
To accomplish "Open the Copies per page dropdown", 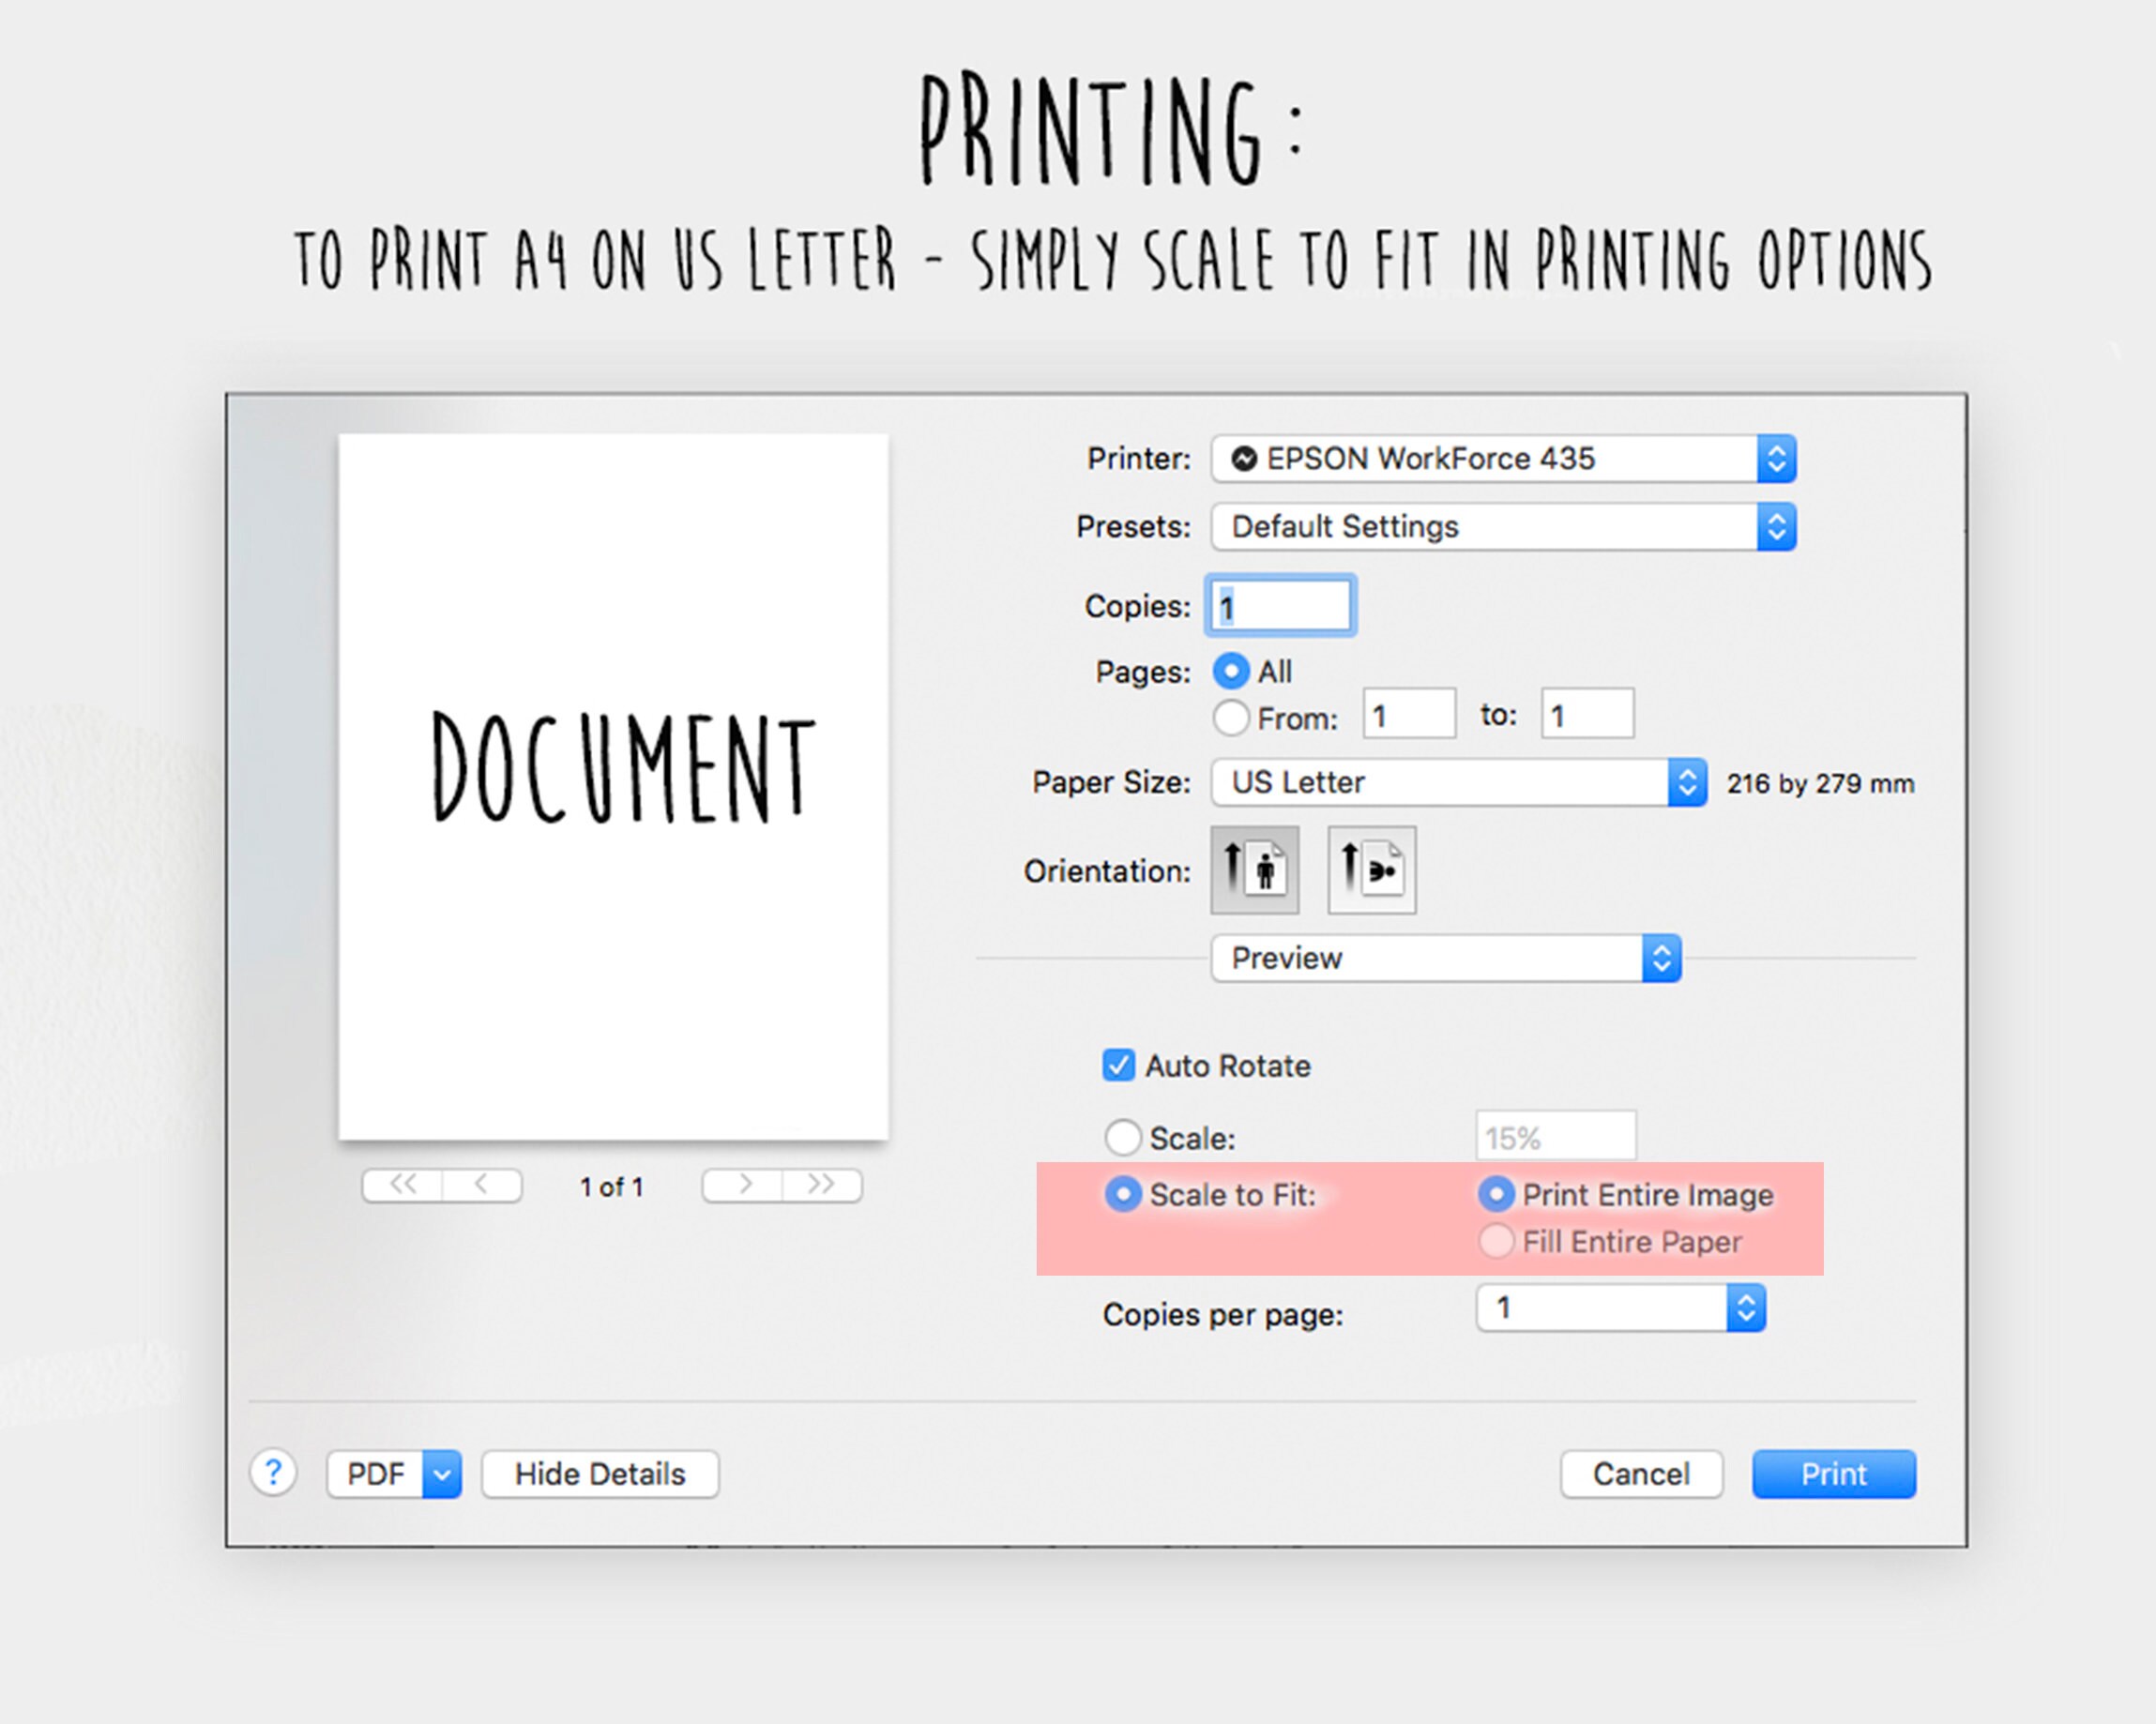I will [x=1621, y=1308].
